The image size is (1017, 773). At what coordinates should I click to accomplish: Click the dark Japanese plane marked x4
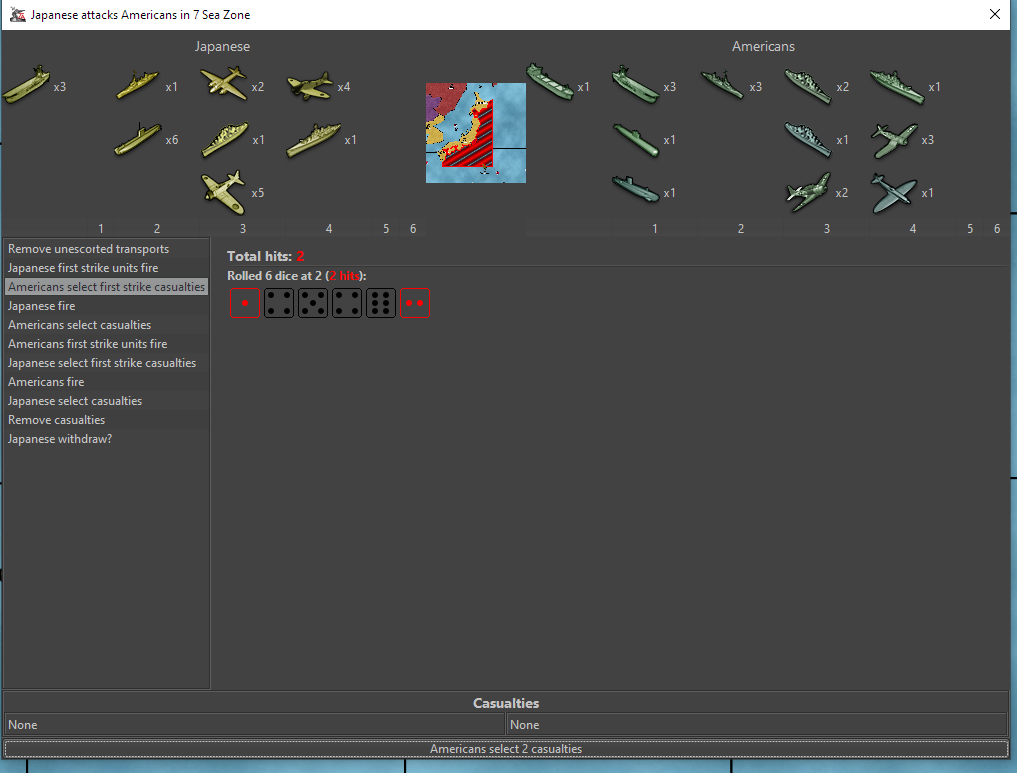pos(310,87)
